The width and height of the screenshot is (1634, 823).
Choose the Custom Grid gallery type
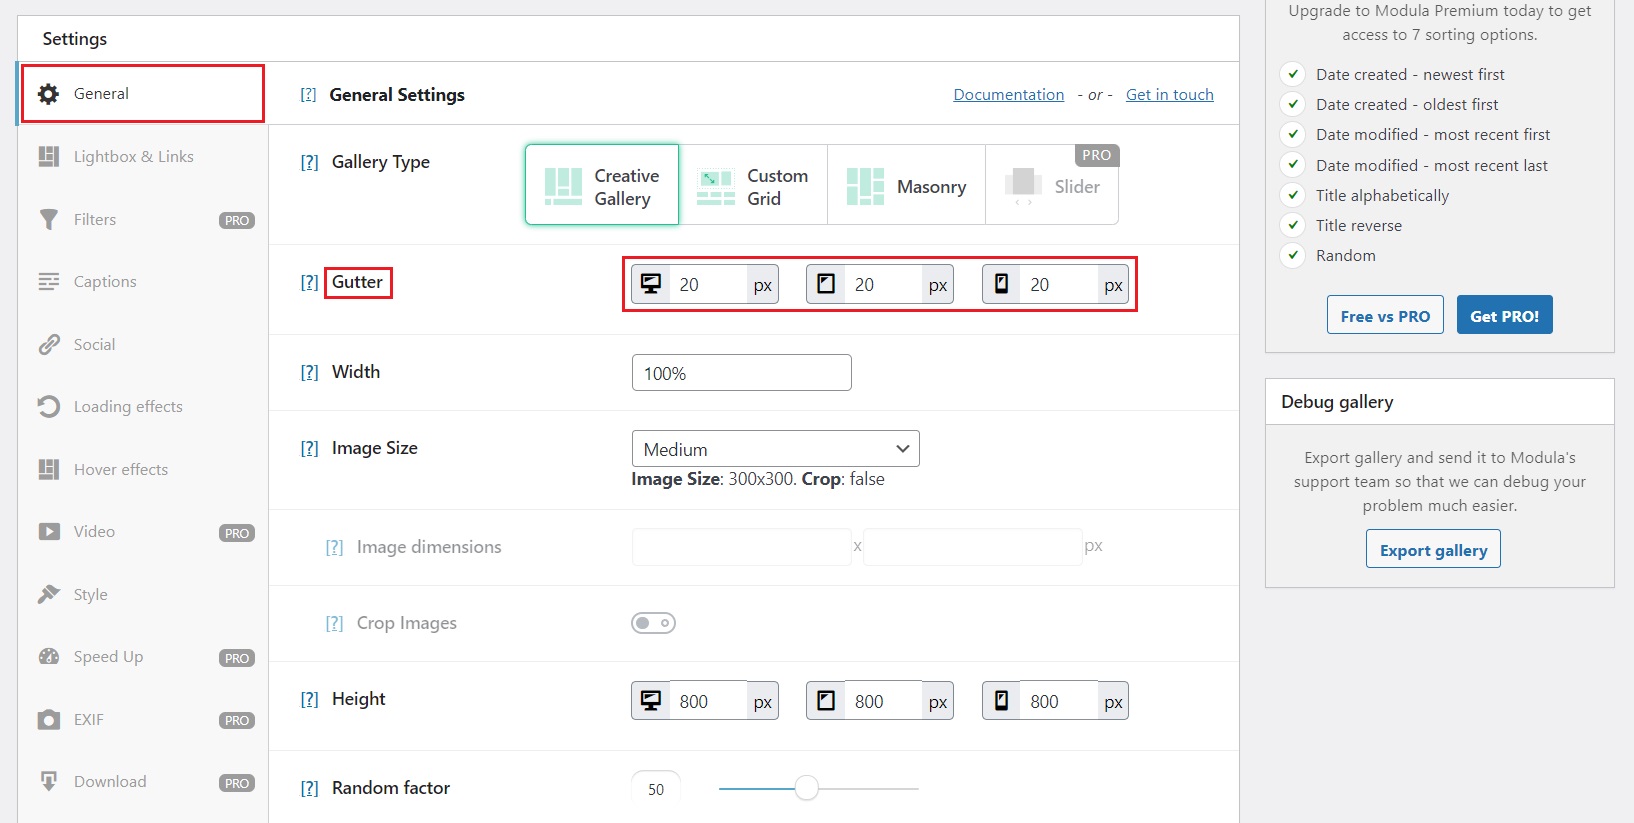tap(753, 186)
